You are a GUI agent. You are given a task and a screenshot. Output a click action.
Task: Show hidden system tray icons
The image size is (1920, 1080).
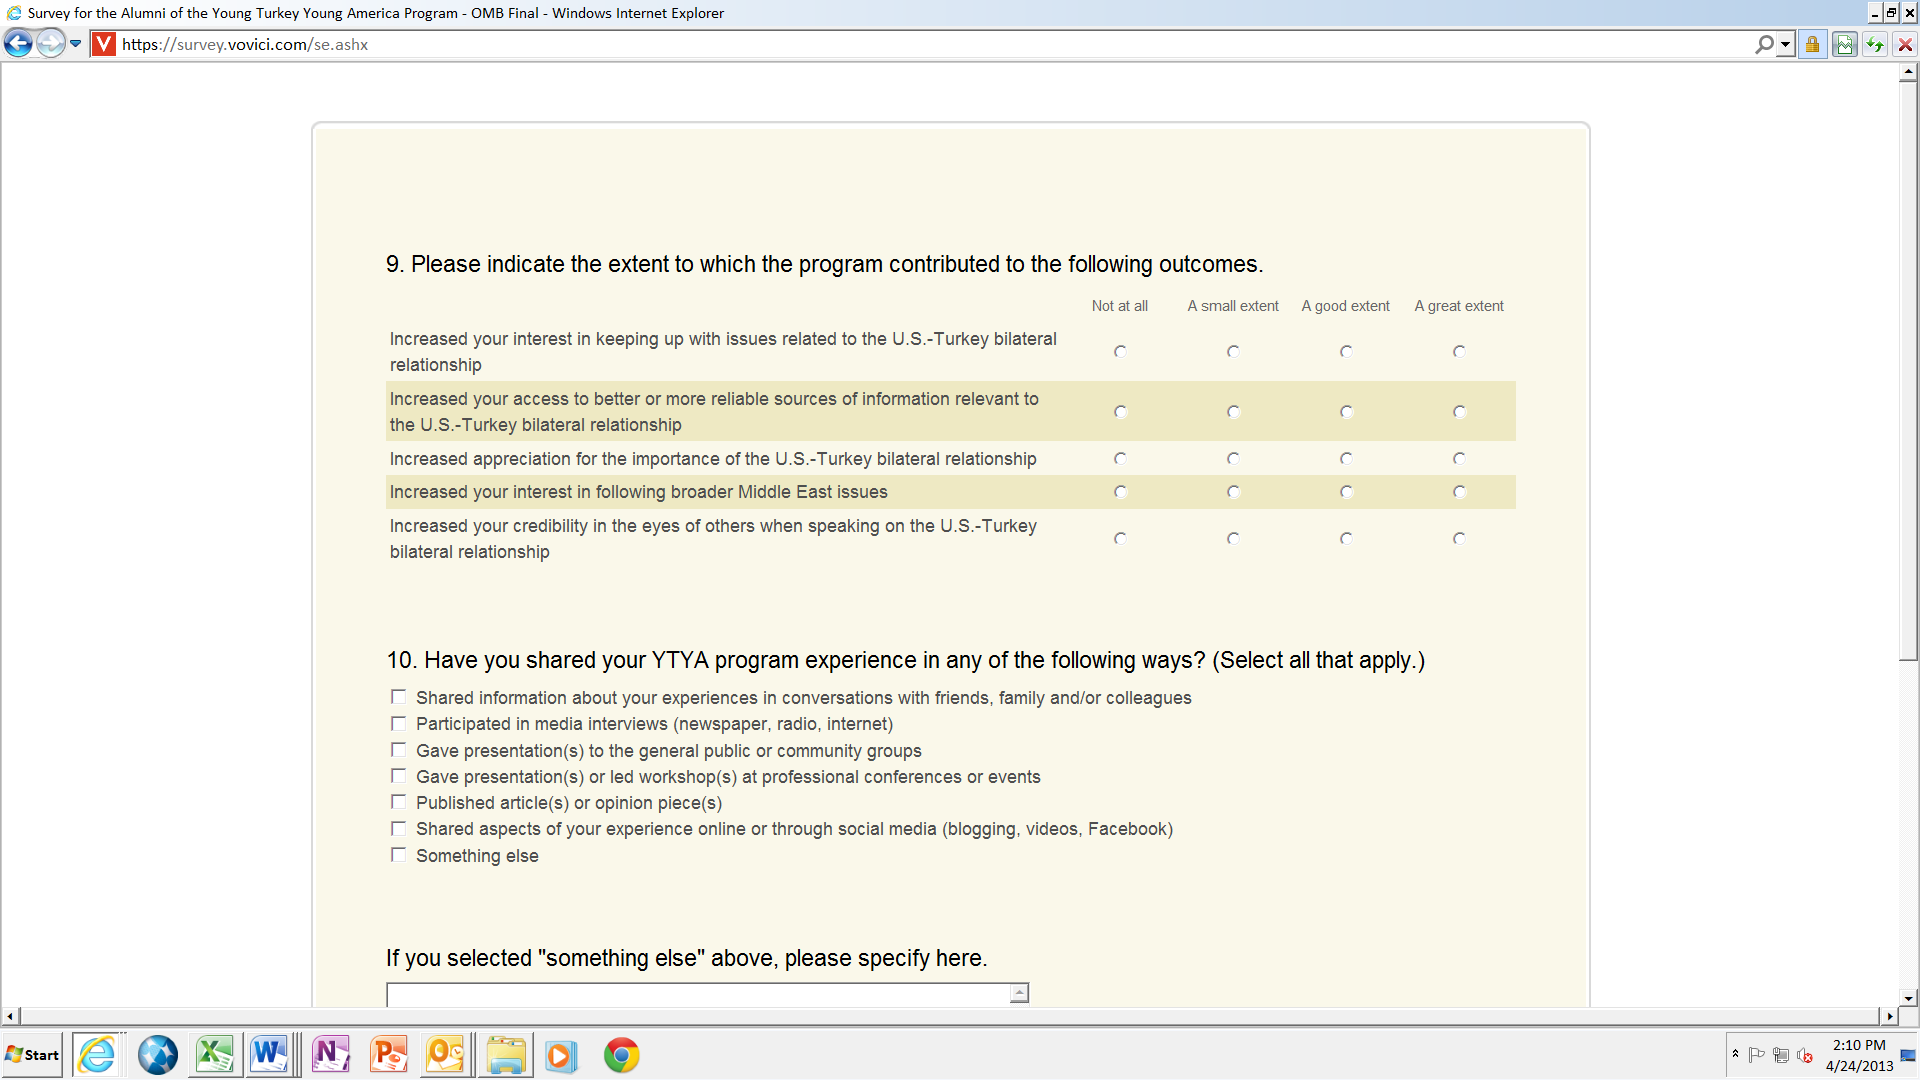1735,1054
